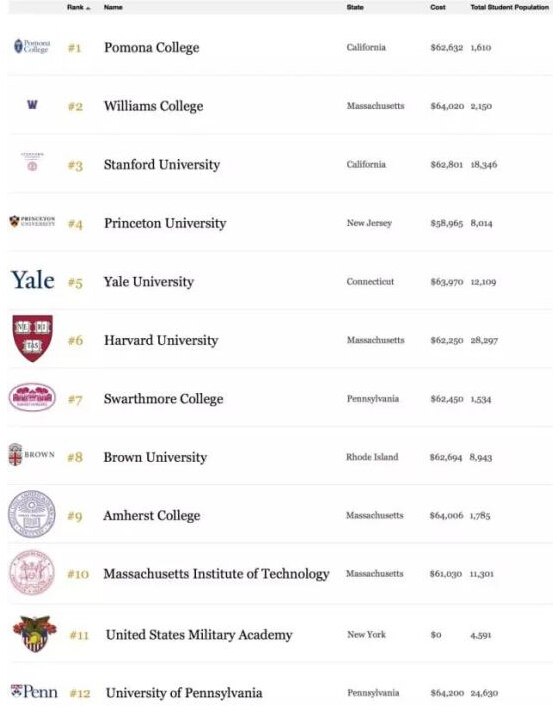Open the Stanford University link

coord(162,164)
